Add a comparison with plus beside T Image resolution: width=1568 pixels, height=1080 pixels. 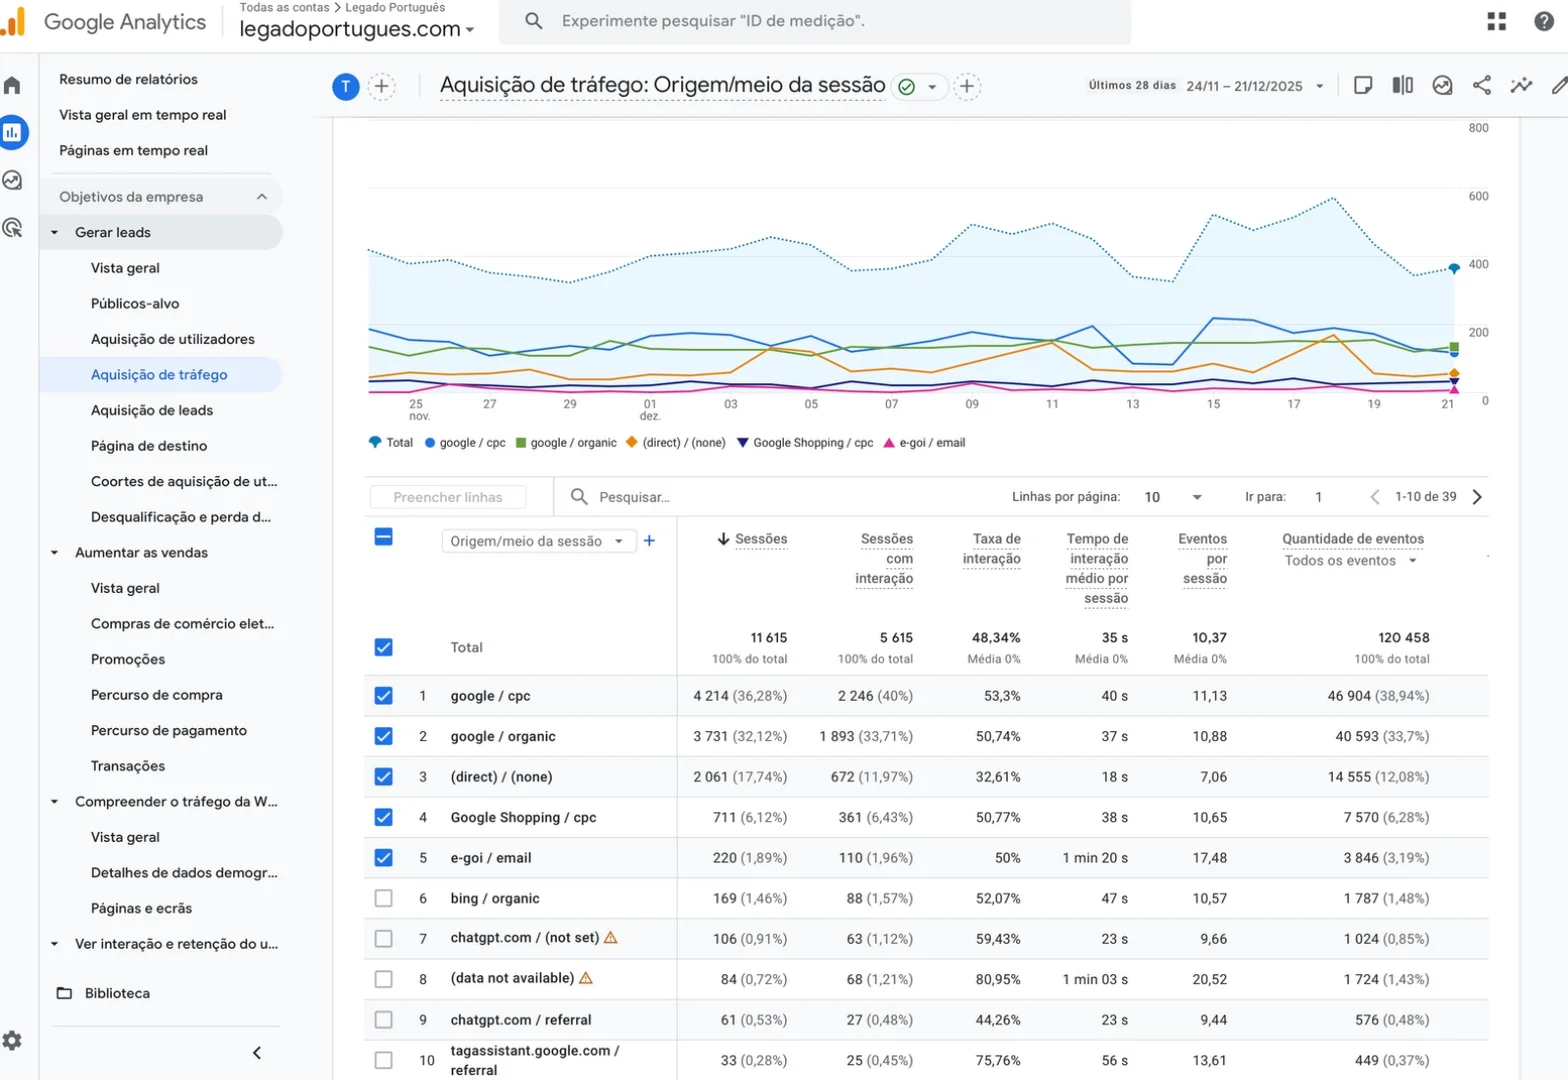click(x=381, y=87)
